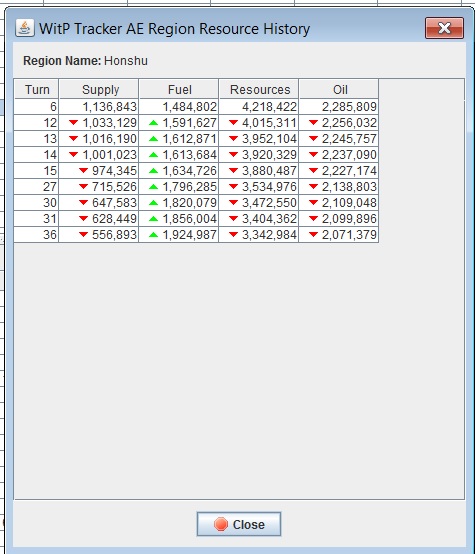Click the Java icon in the title bar

[24, 28]
